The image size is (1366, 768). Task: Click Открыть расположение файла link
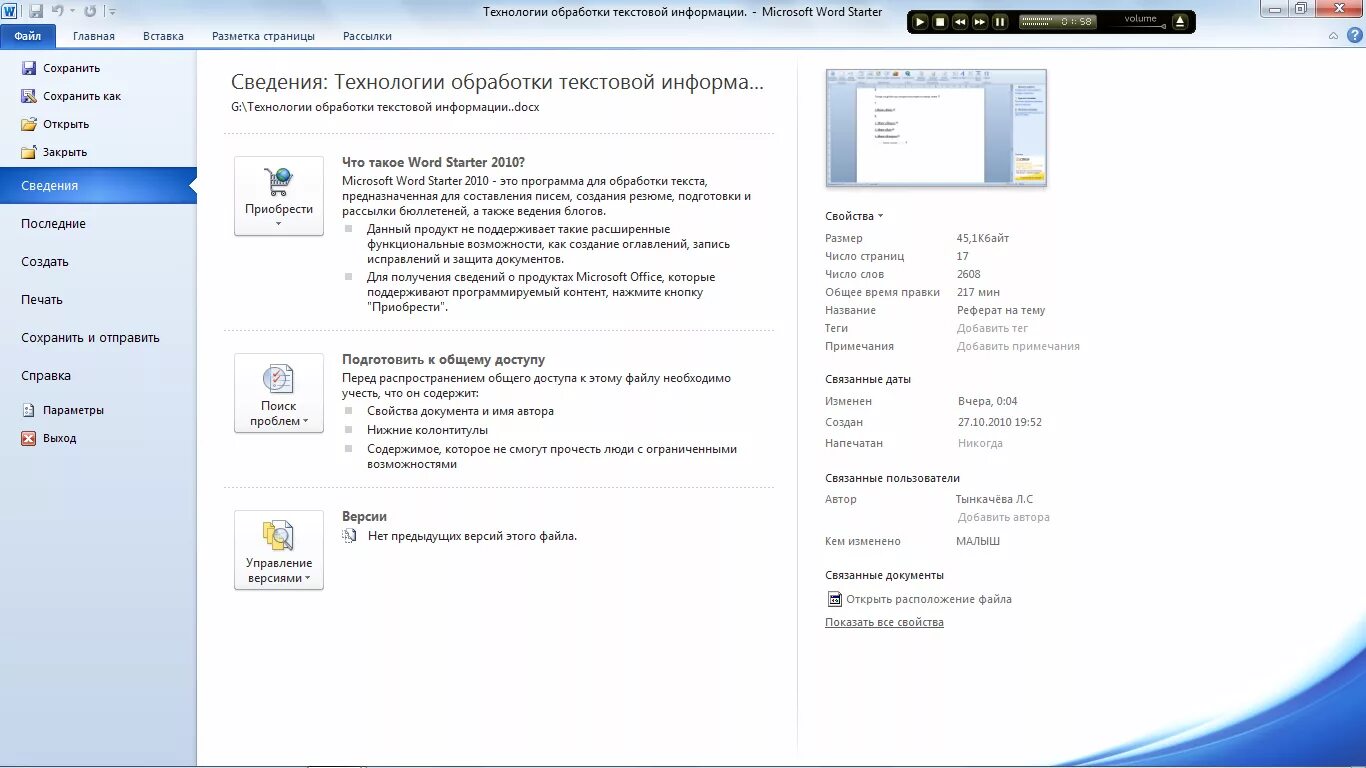click(x=929, y=599)
